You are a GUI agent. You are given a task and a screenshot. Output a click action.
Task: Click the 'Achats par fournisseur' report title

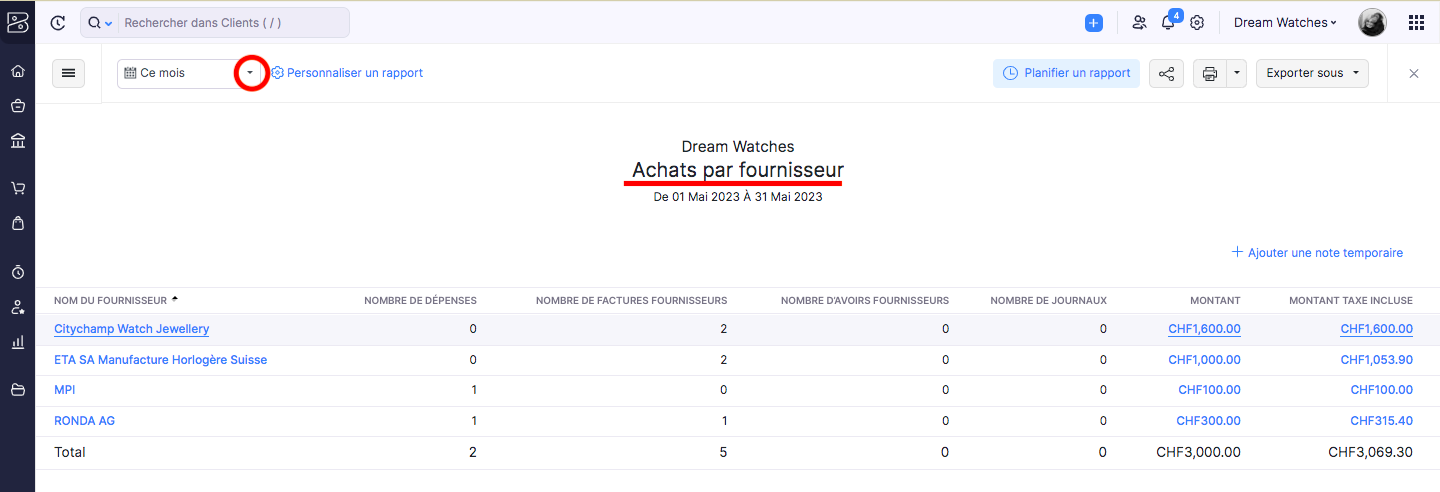[x=738, y=170]
